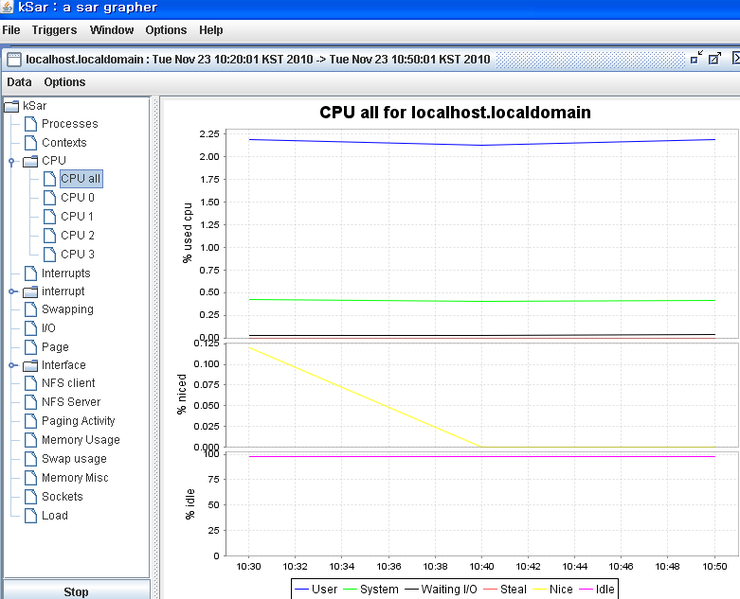Select the CPU 1 graph entry
740x599 pixels.
pyautogui.click(x=77, y=216)
